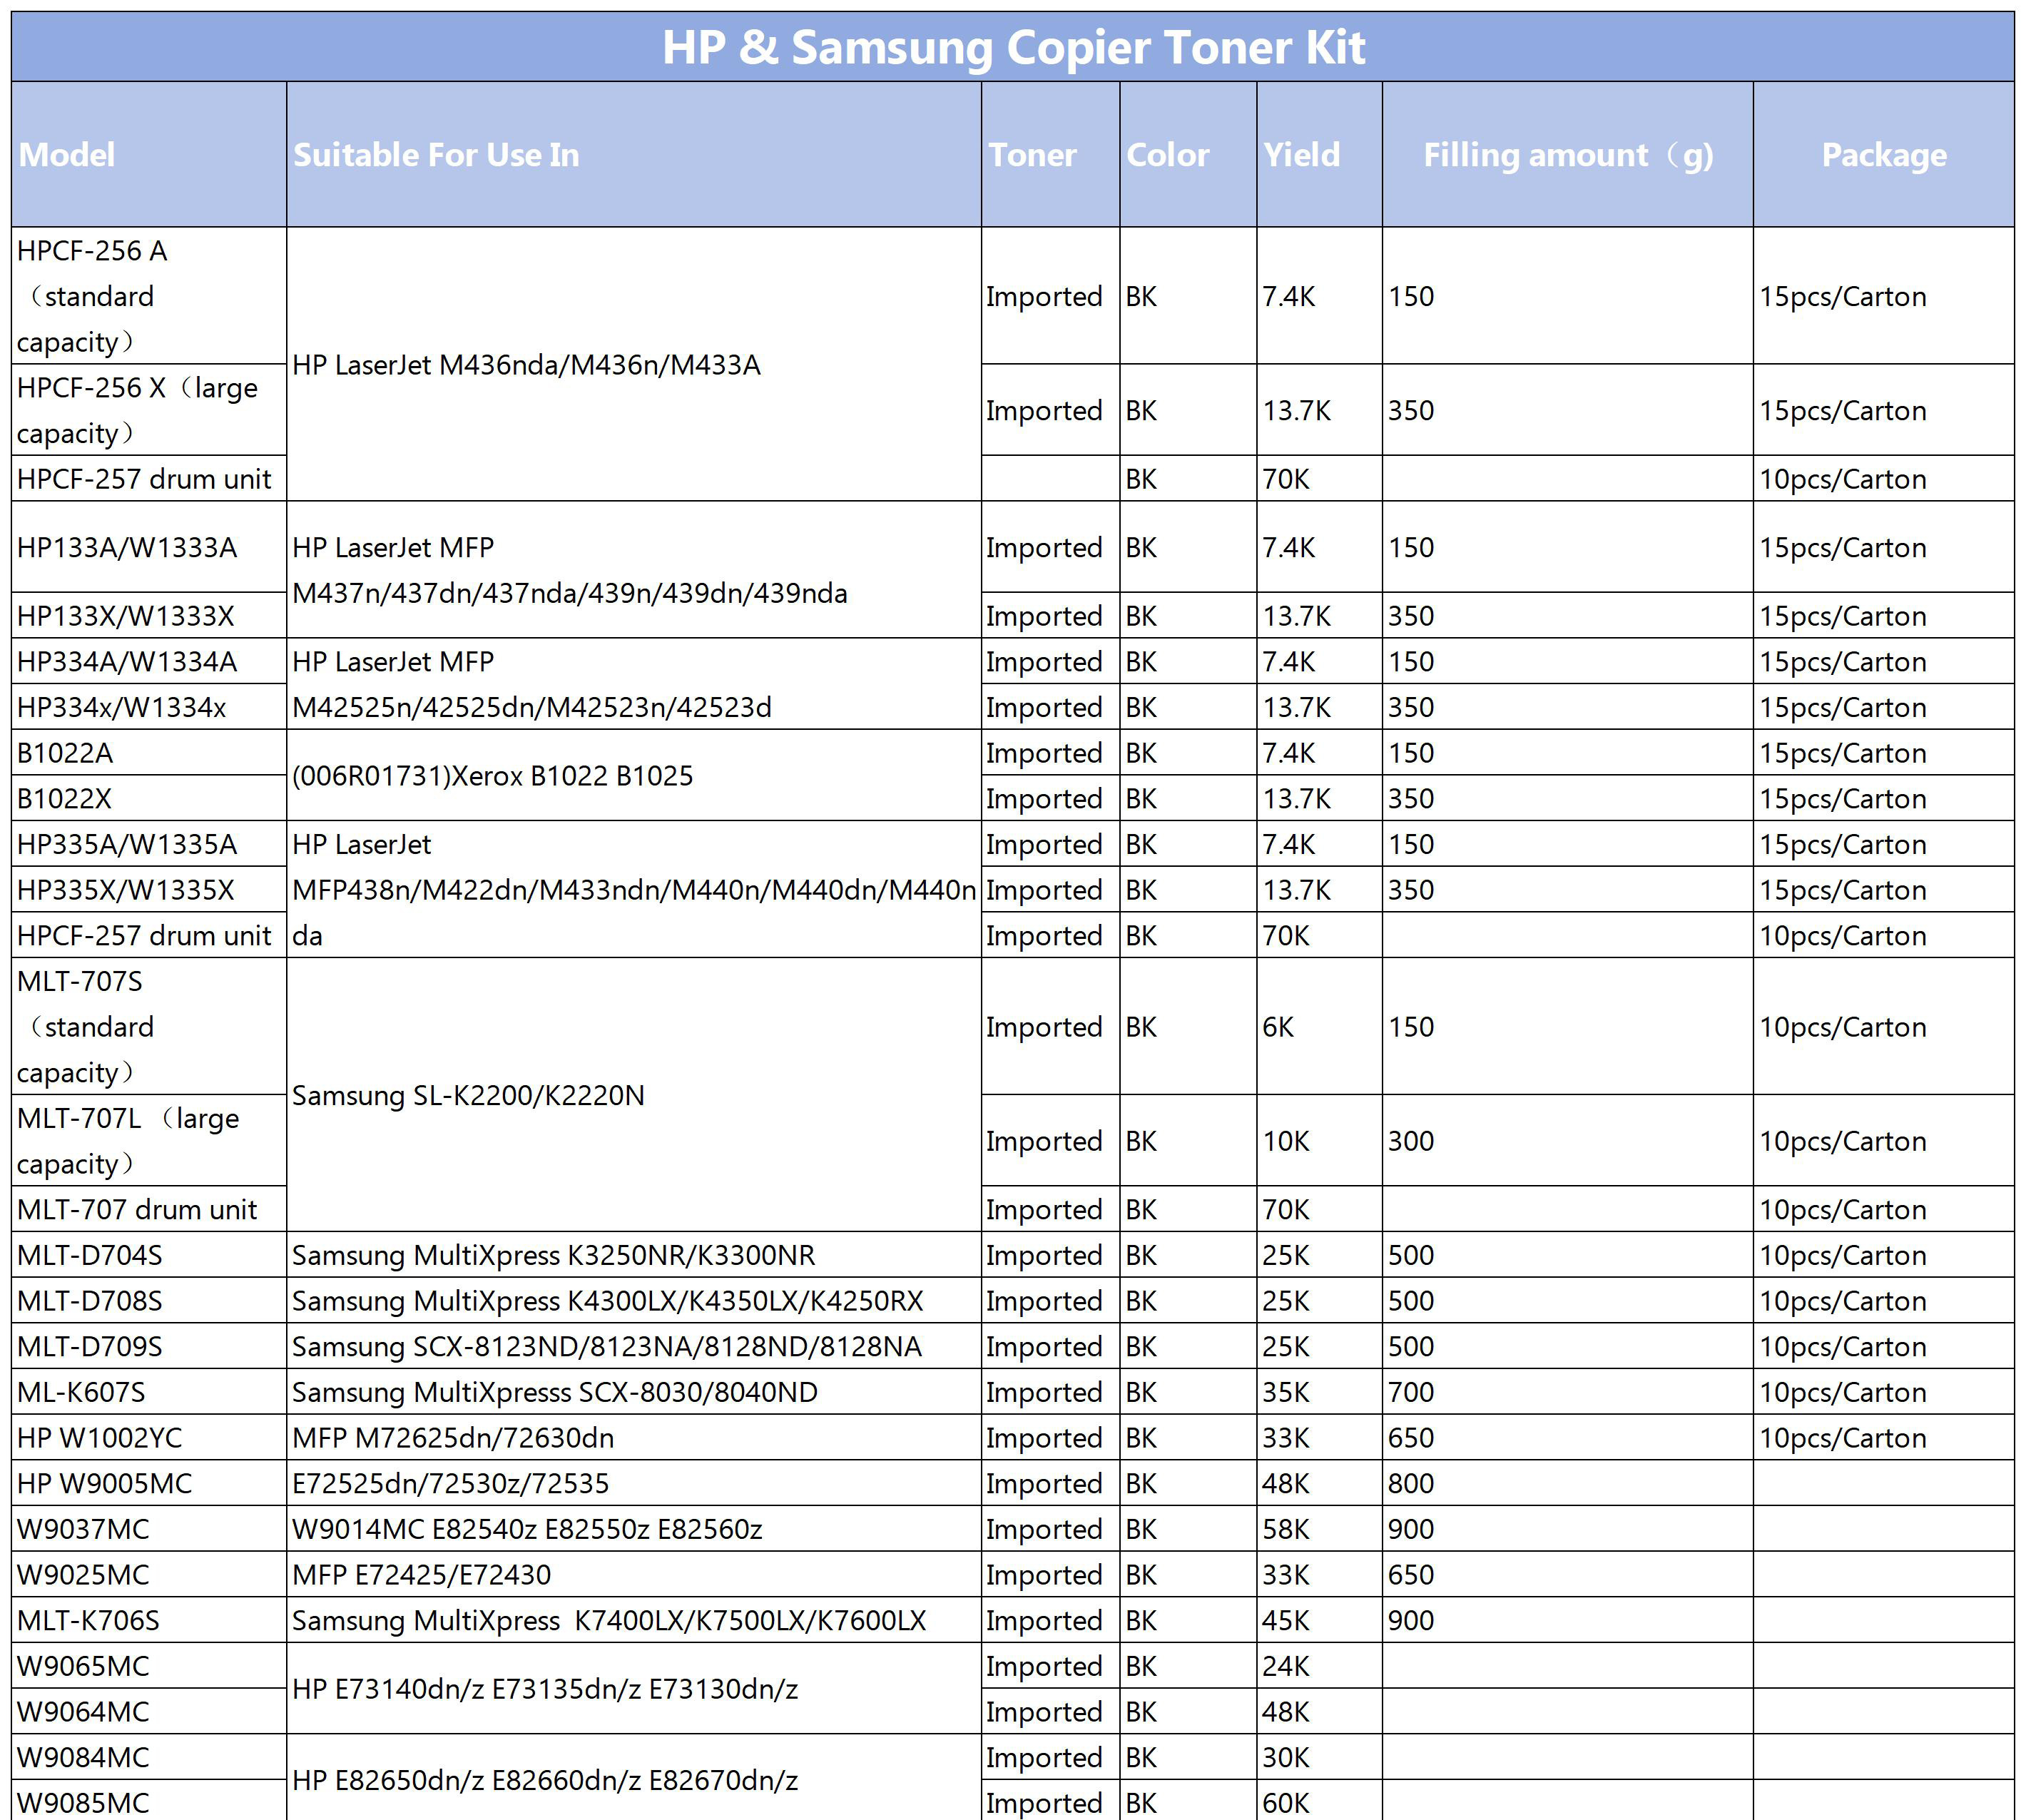Click the 'HP133X/W1333X' model cell
This screenshot has width=2026, height=1820.
[x=149, y=616]
